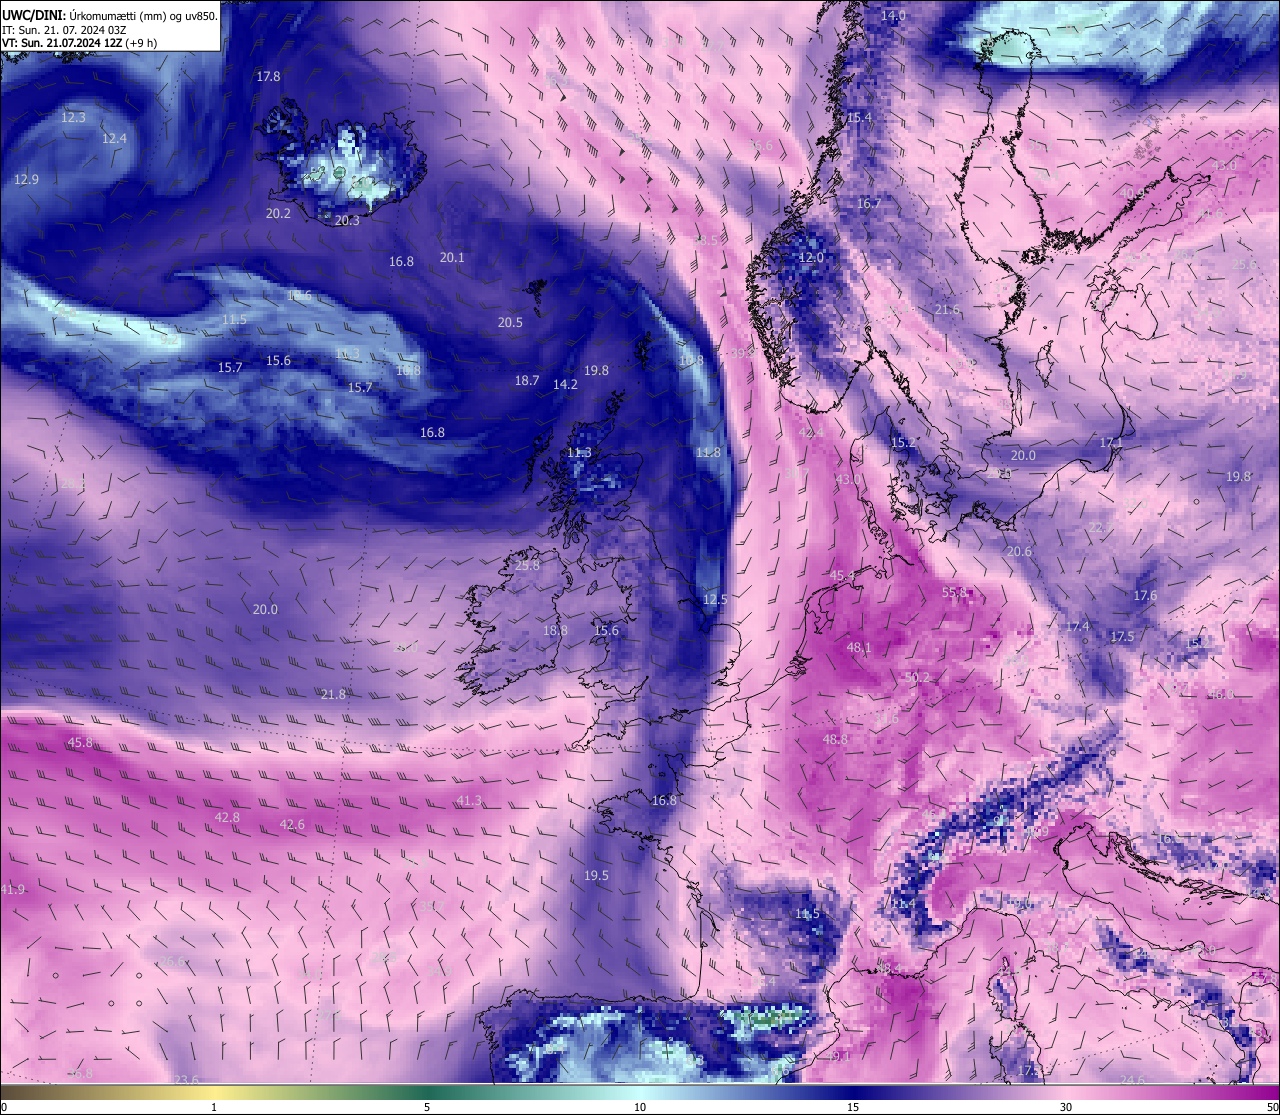Click the '25.8' value over Northern Ireland
This screenshot has height=1115, width=1280.
(x=527, y=565)
